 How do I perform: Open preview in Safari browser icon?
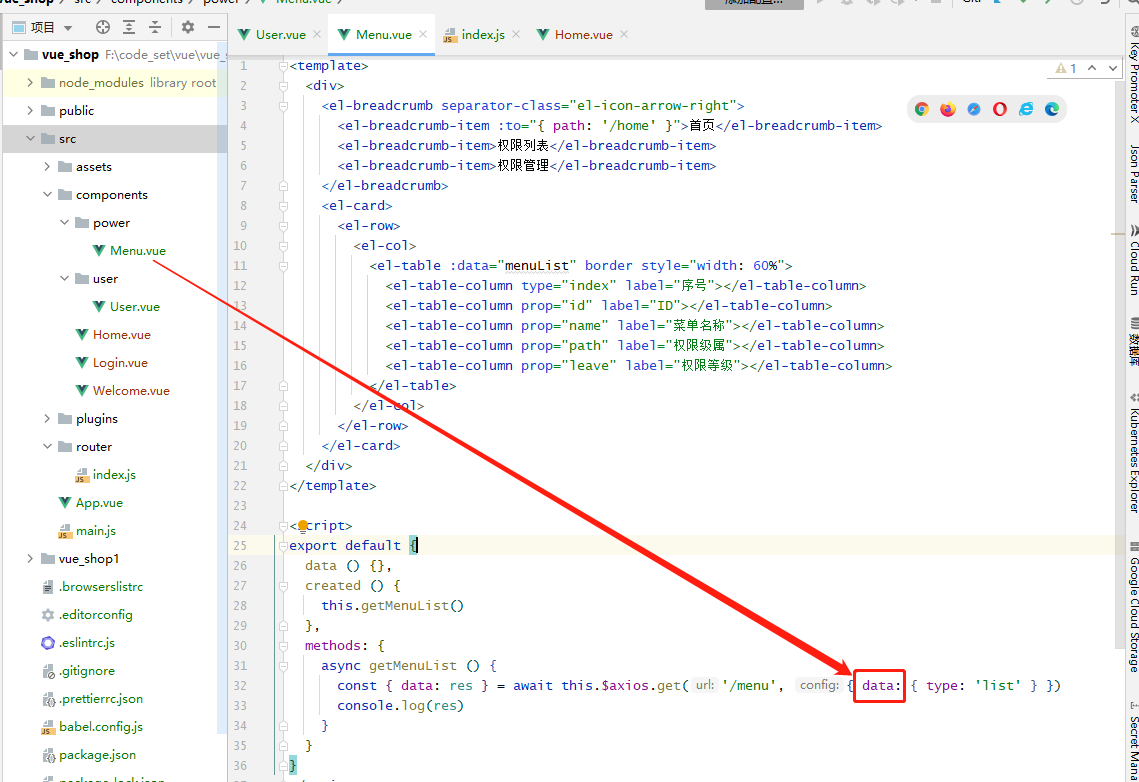974,109
